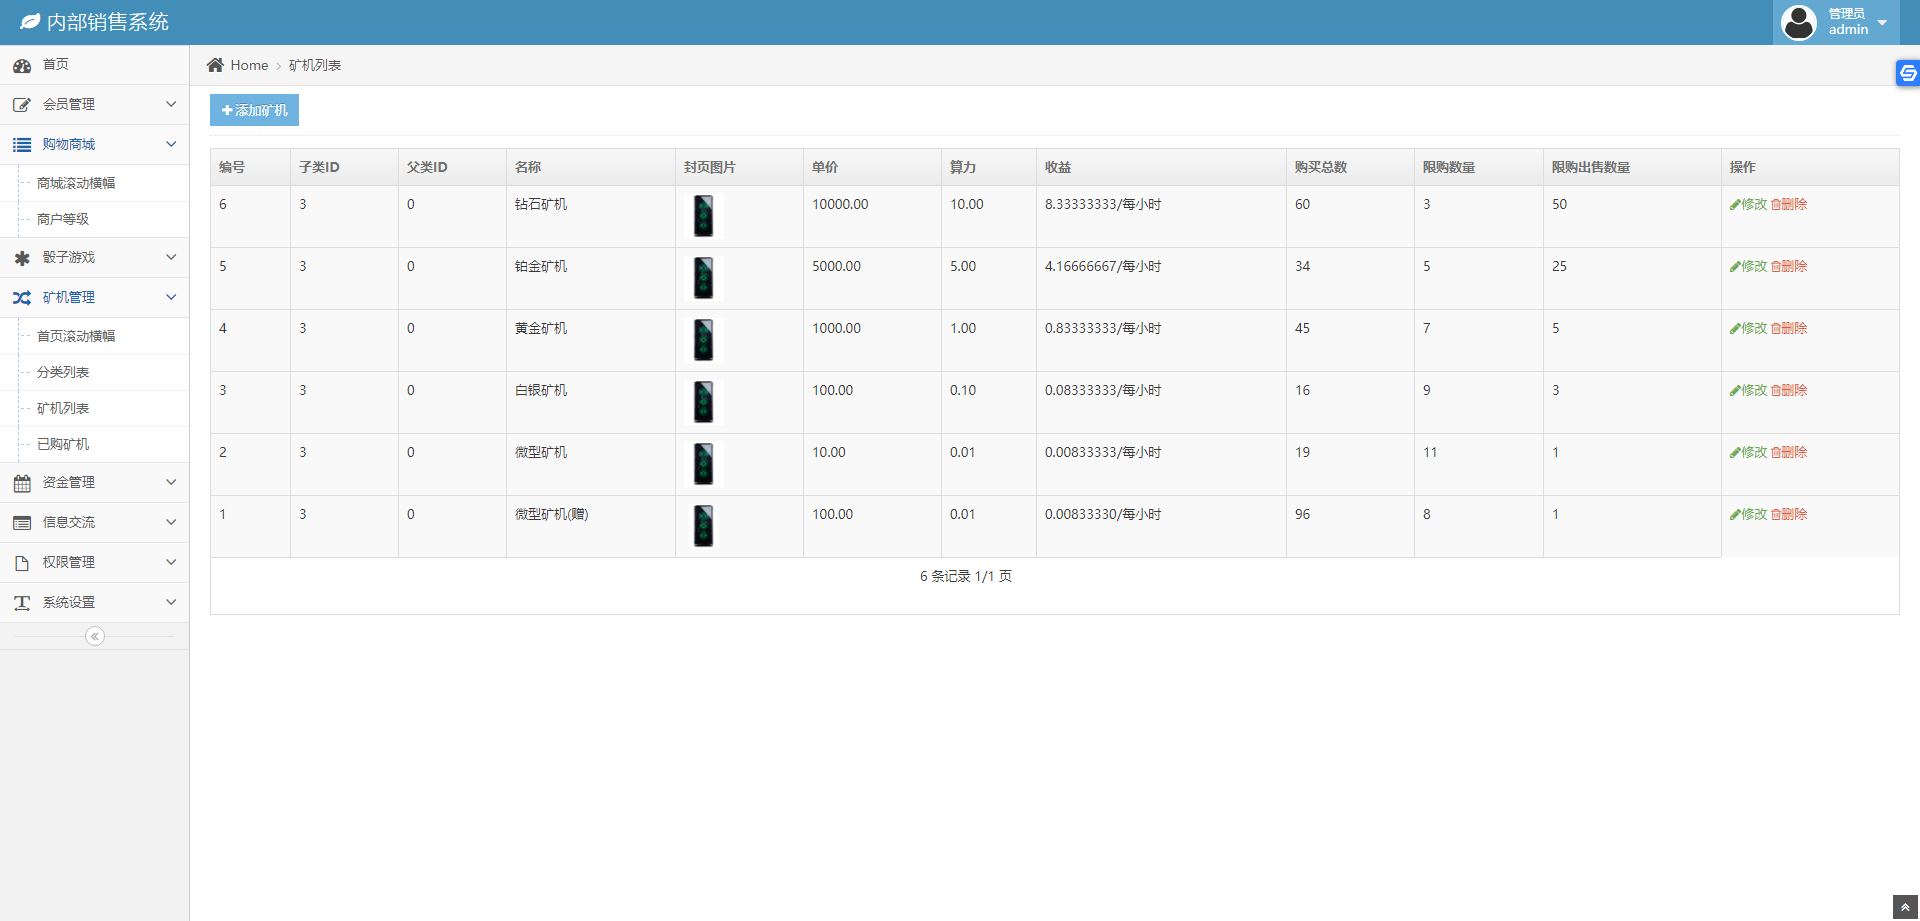1920x921 pixels.
Task: Click the admin user avatar
Action: pos(1798,22)
